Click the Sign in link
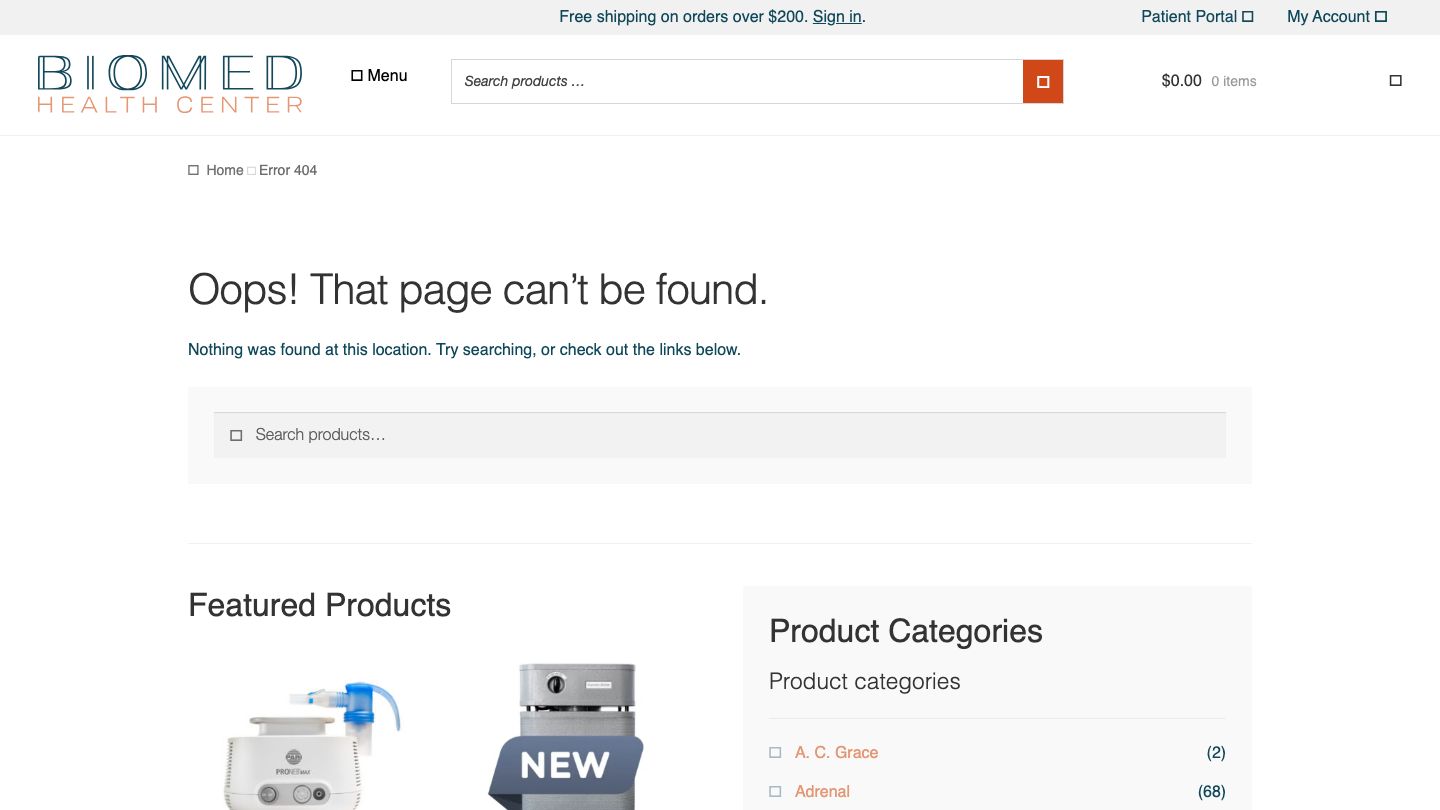1440x810 pixels. tap(837, 17)
